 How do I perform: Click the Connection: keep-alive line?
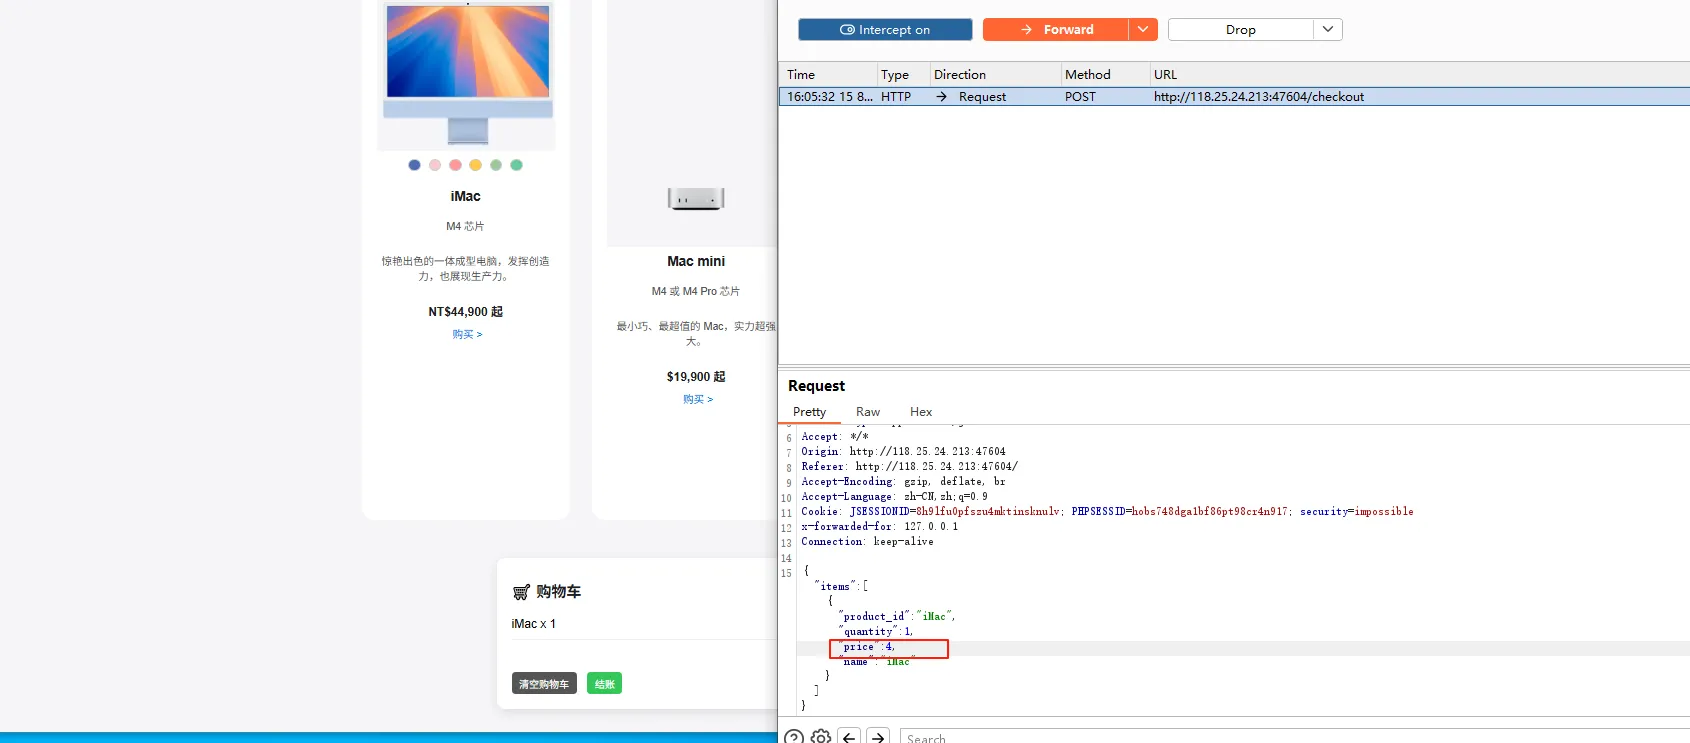pyautogui.click(x=867, y=542)
